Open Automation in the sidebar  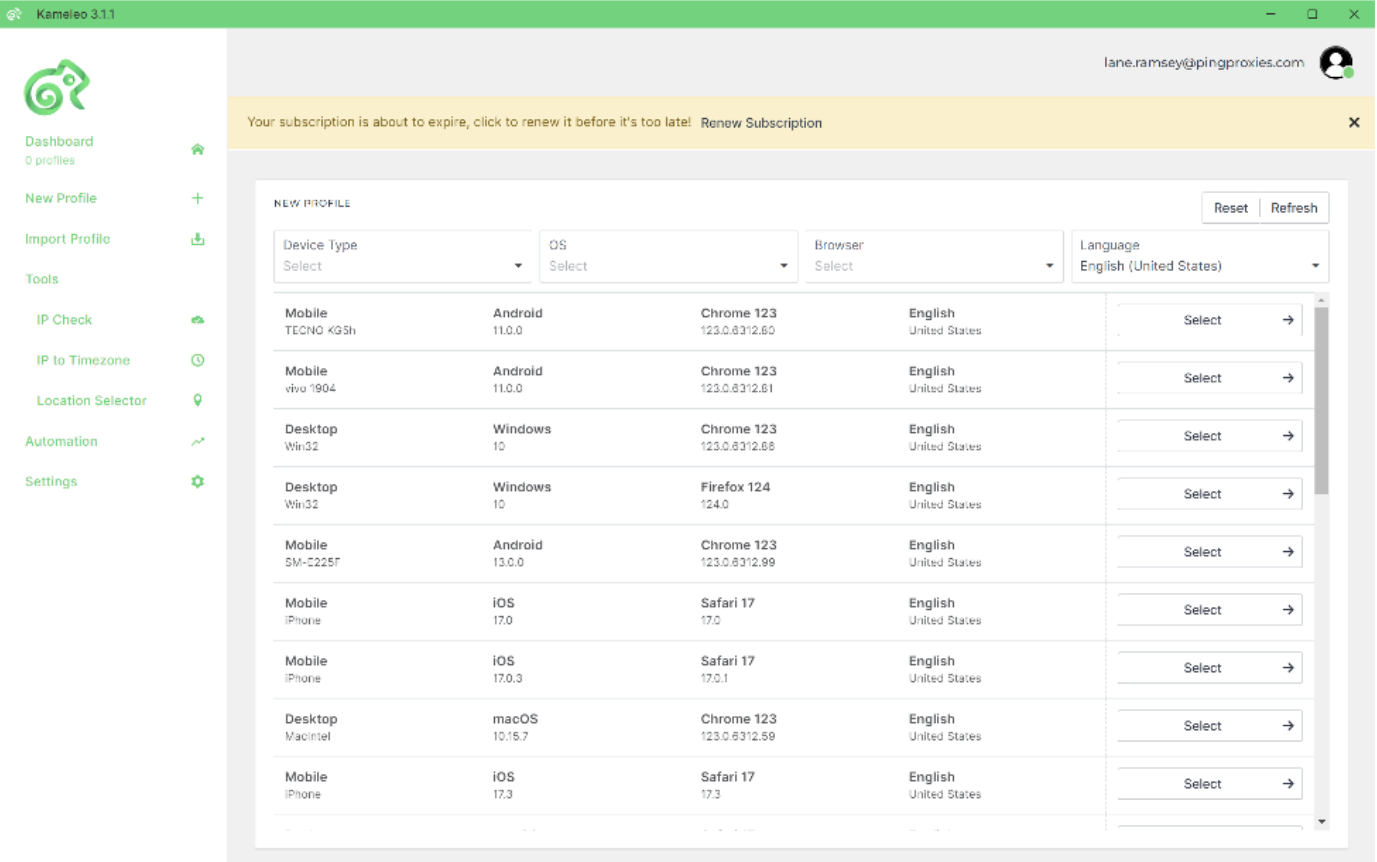click(x=61, y=441)
